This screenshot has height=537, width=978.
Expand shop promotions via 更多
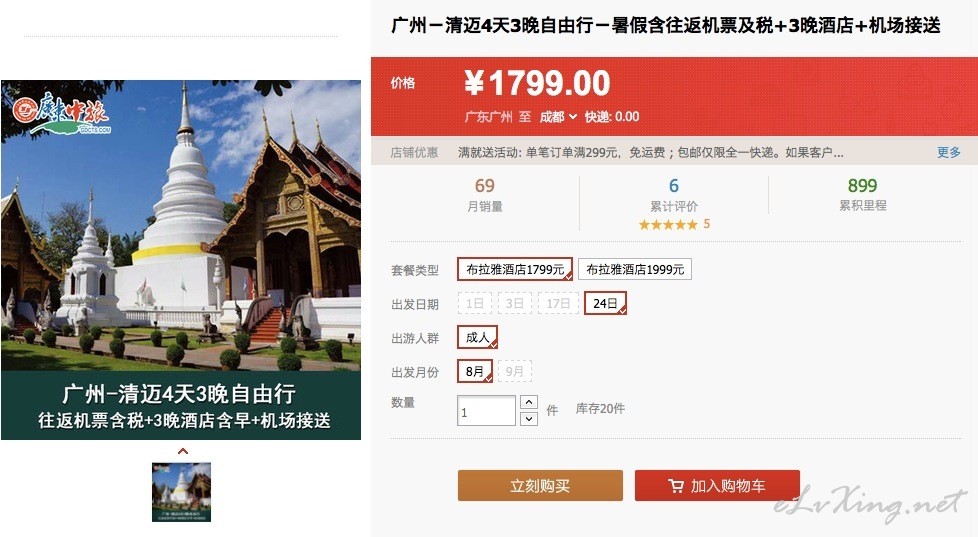949,152
